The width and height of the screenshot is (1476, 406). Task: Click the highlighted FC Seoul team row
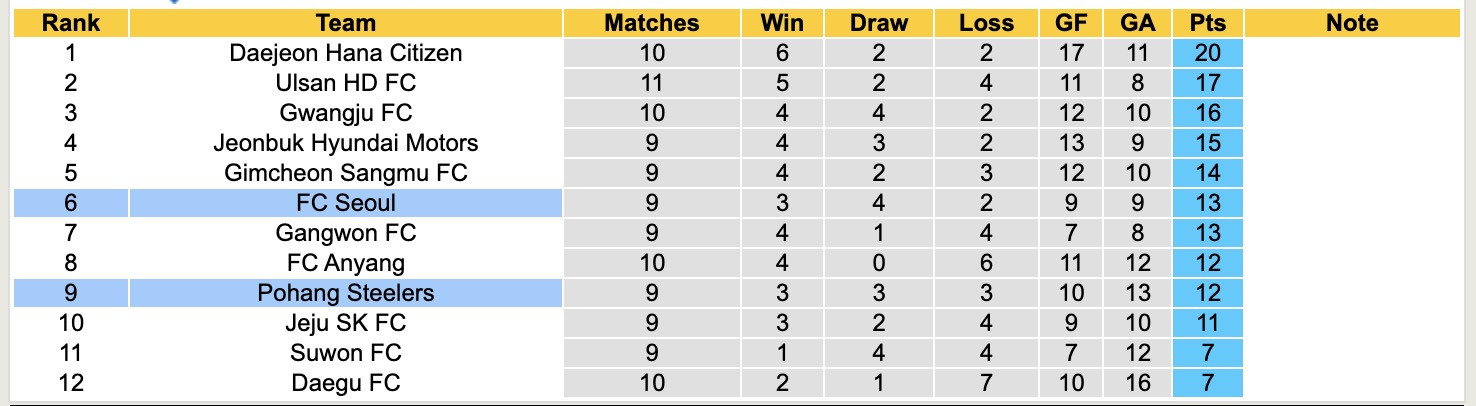click(x=345, y=203)
